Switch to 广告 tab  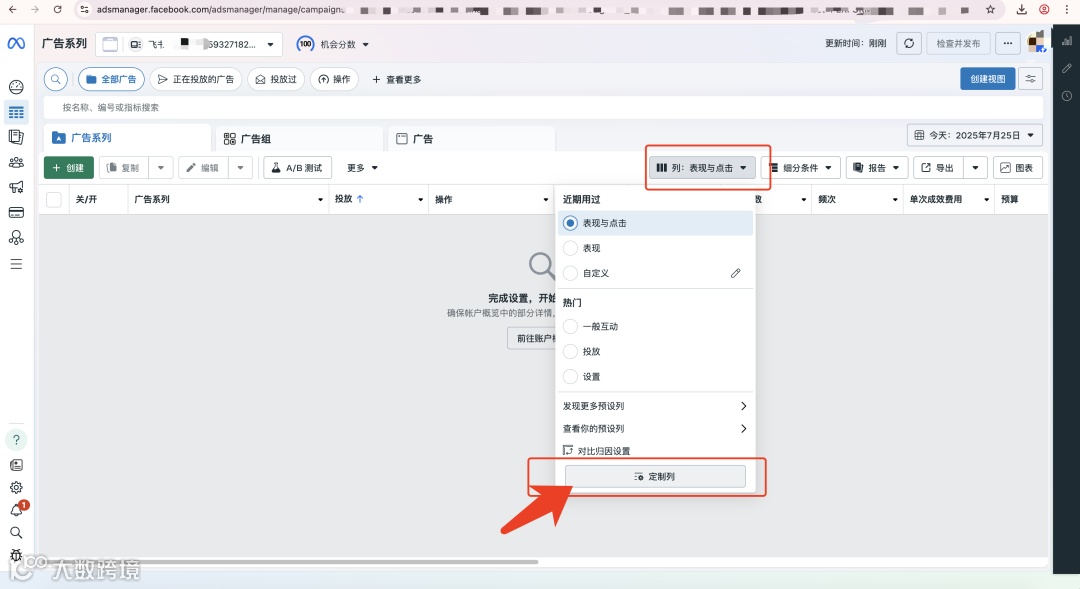[x=472, y=138]
